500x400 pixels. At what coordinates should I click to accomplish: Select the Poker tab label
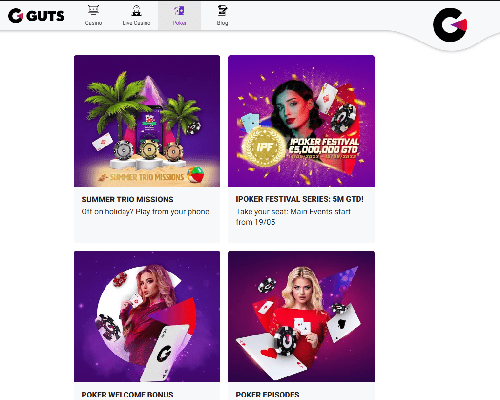(x=179, y=23)
